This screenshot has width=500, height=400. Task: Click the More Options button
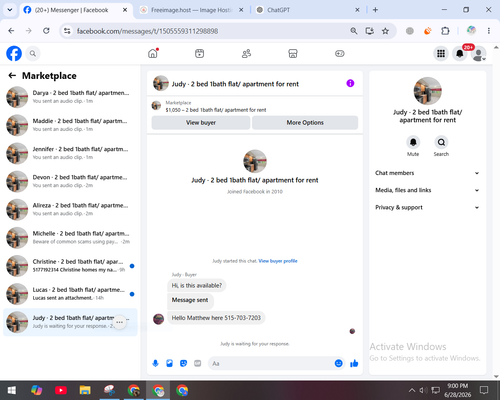[305, 122]
